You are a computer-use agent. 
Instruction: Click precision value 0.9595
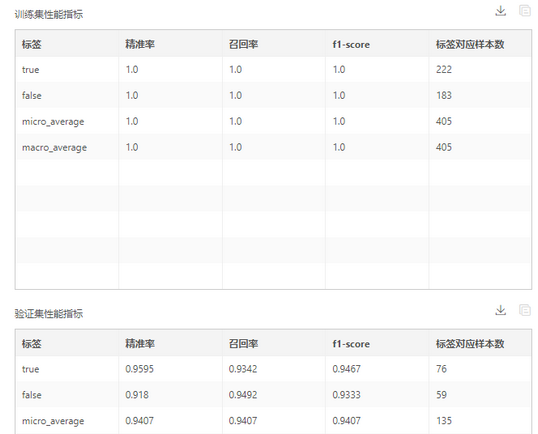pyautogui.click(x=139, y=369)
